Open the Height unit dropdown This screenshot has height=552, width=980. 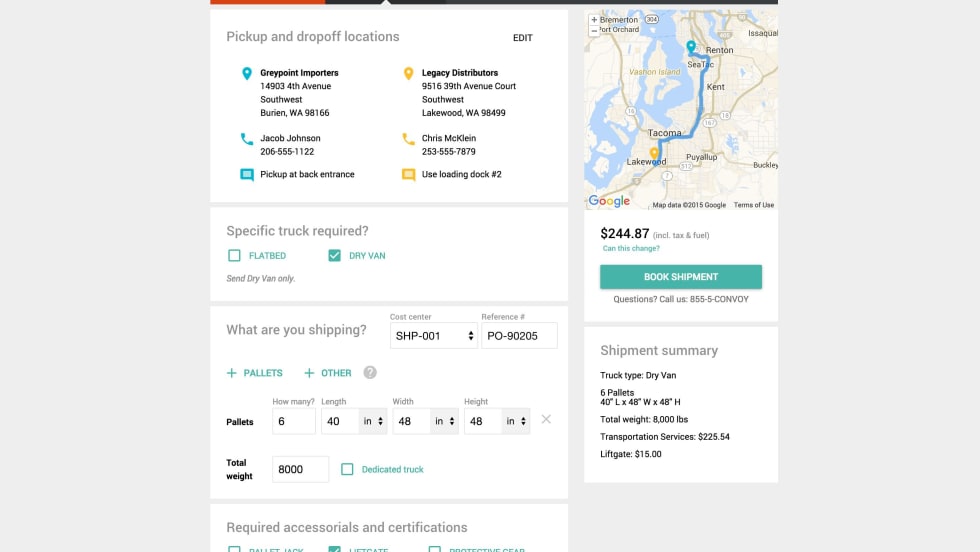coord(516,421)
